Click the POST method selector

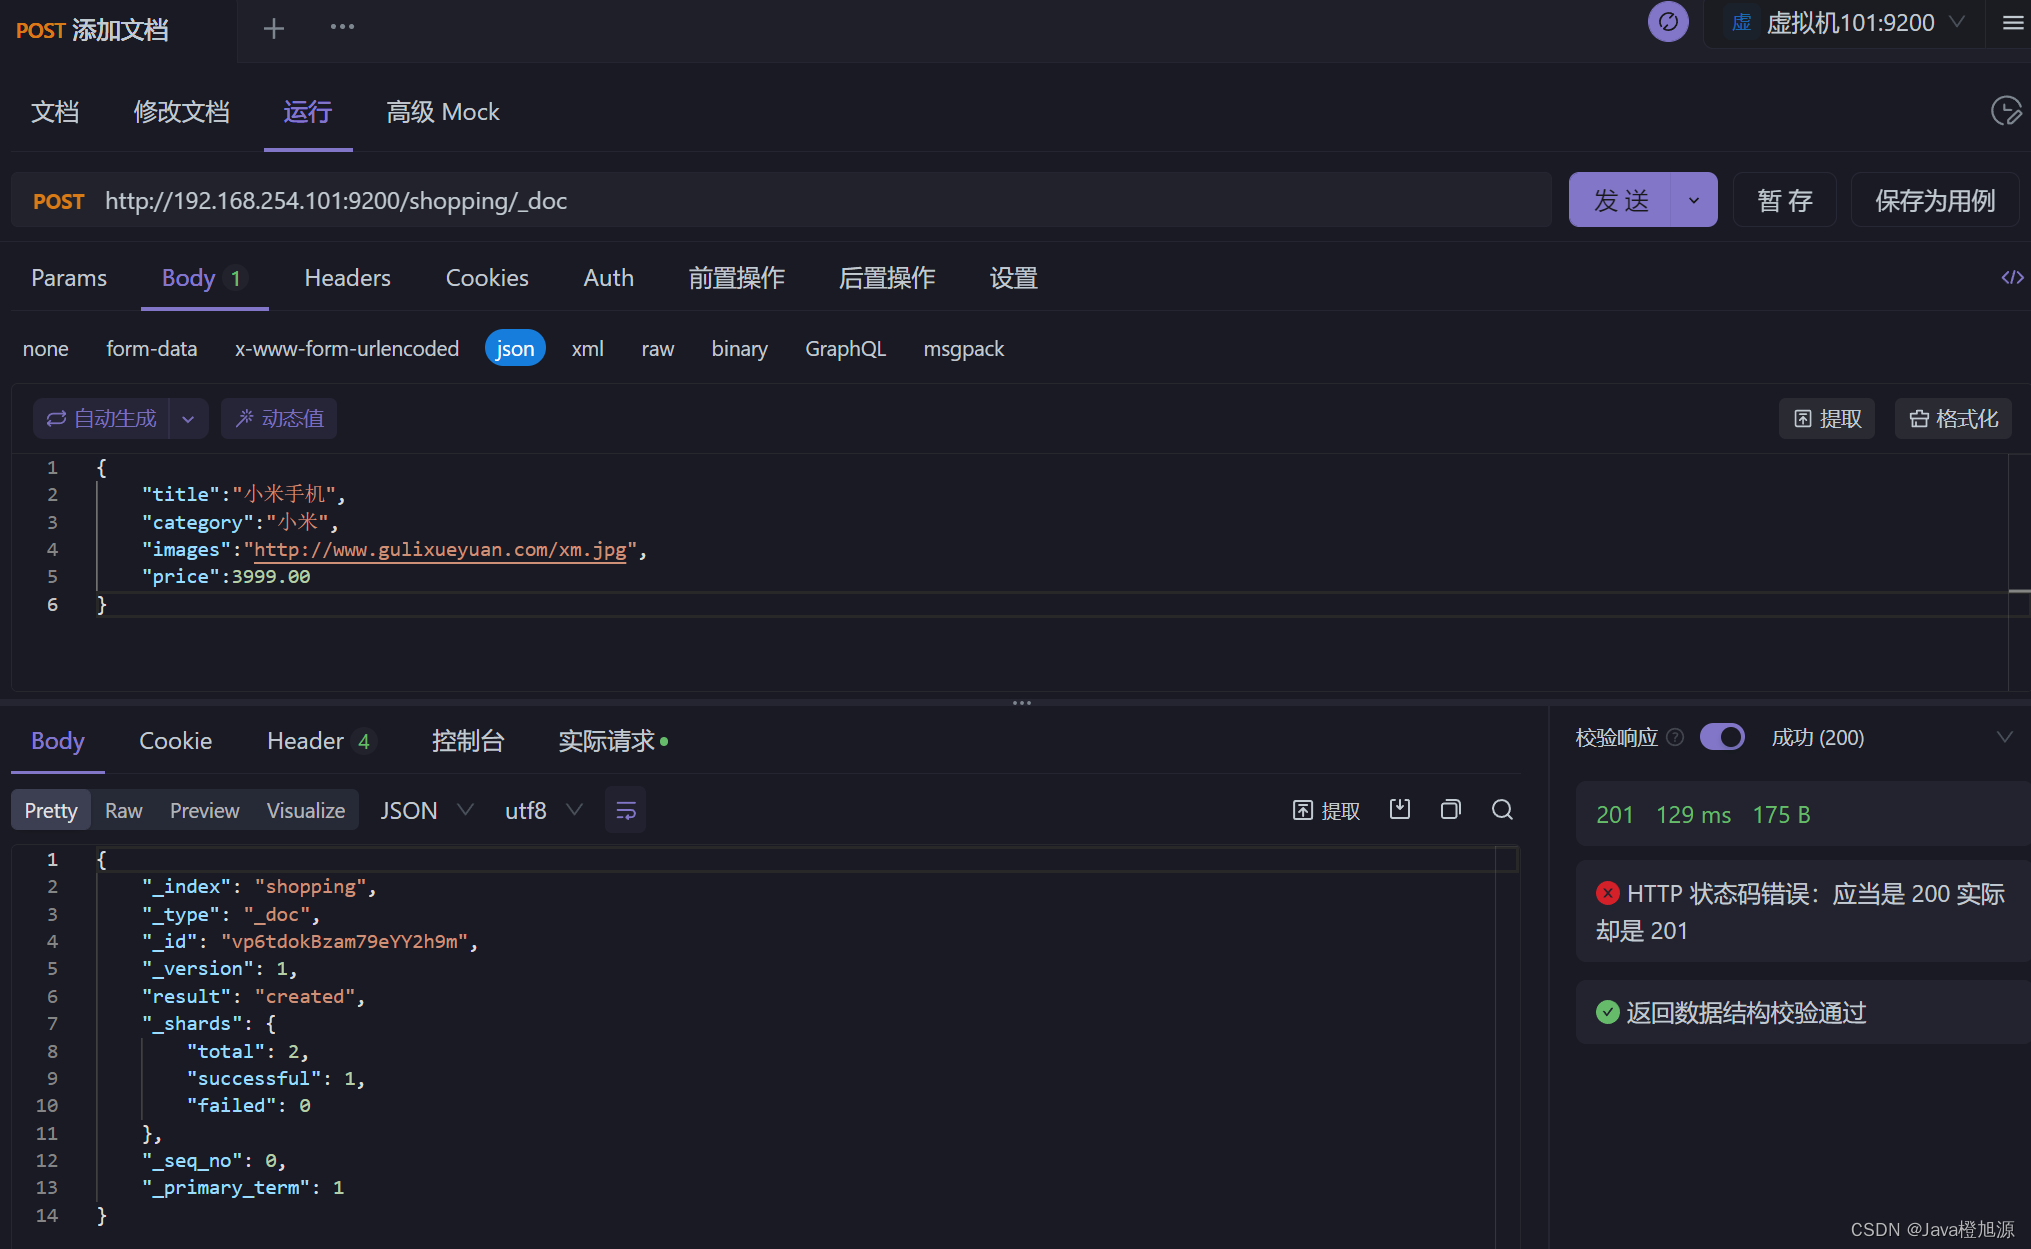point(58,201)
